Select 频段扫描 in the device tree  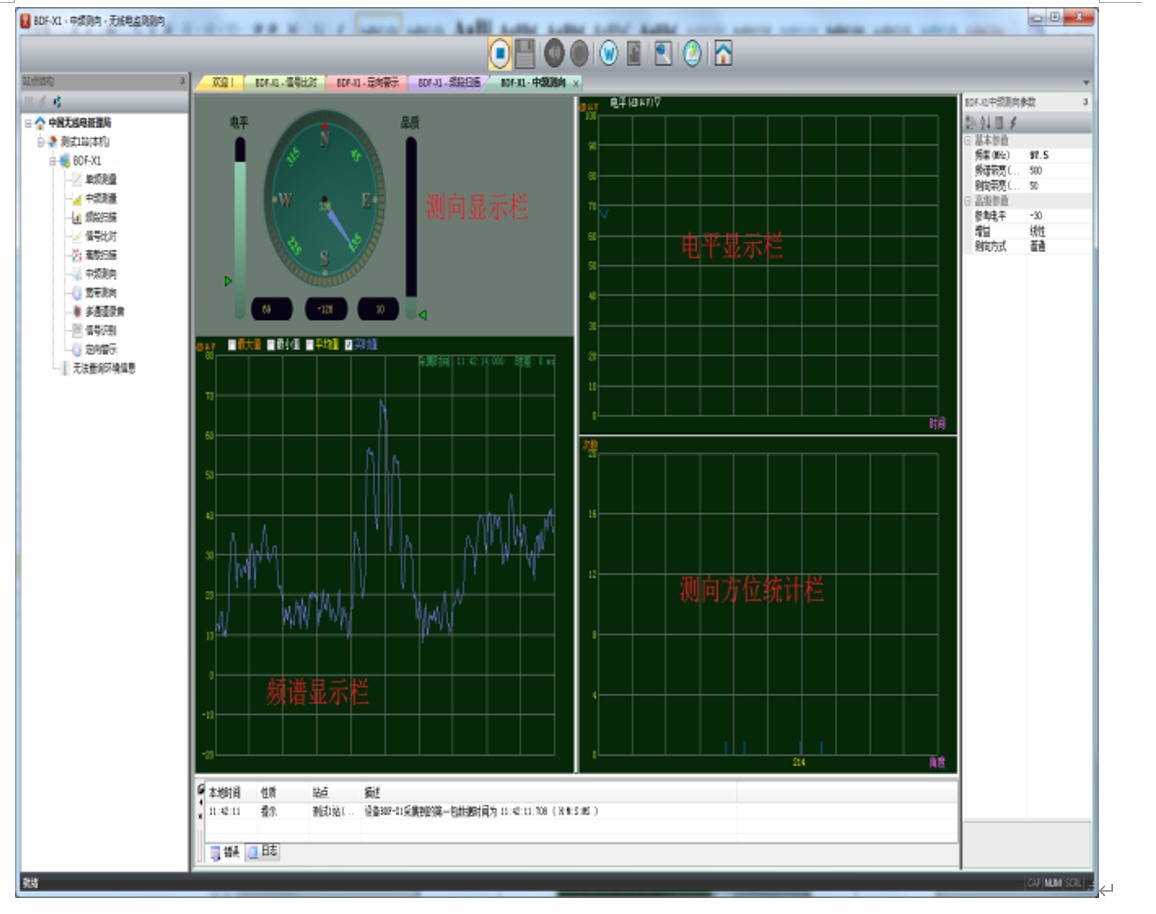coord(100,217)
